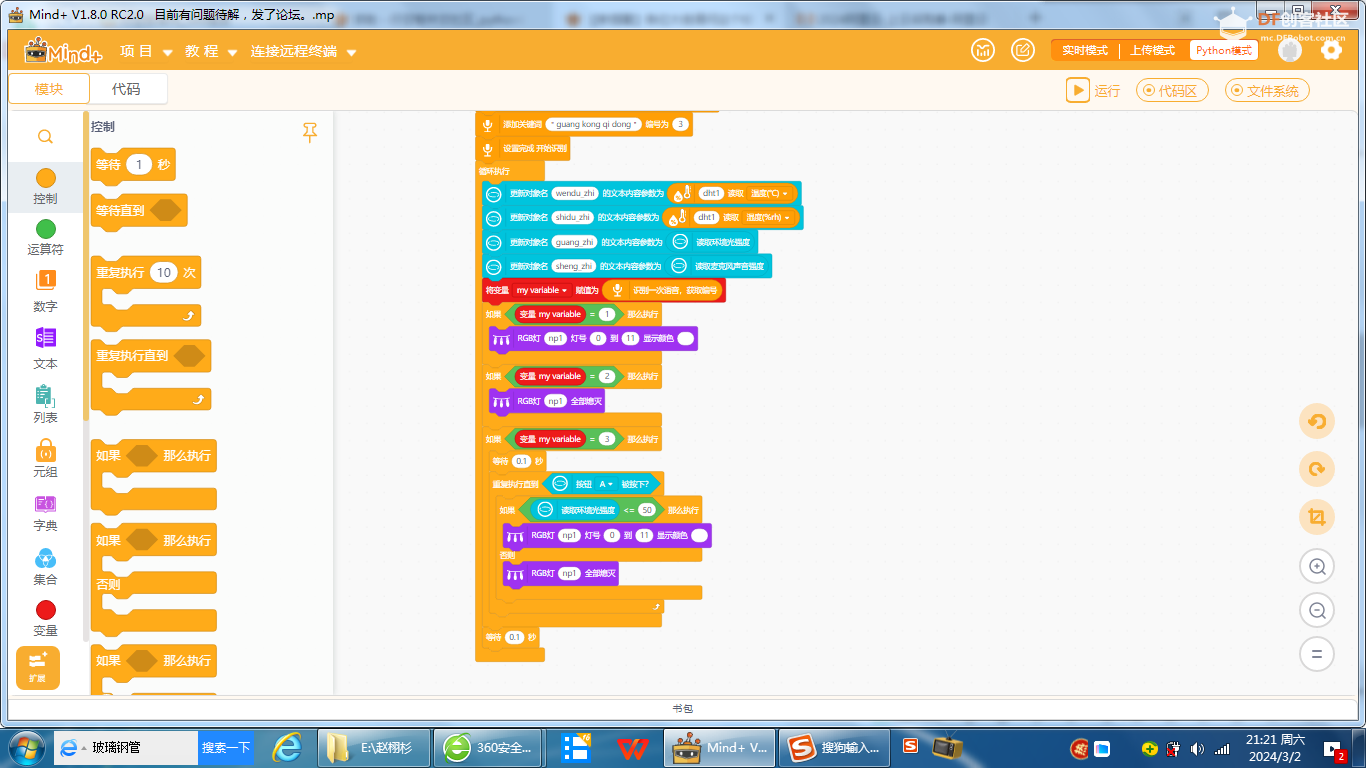Edit the sheng_zhi object name field
The height and width of the screenshot is (768, 1366).
574,266
